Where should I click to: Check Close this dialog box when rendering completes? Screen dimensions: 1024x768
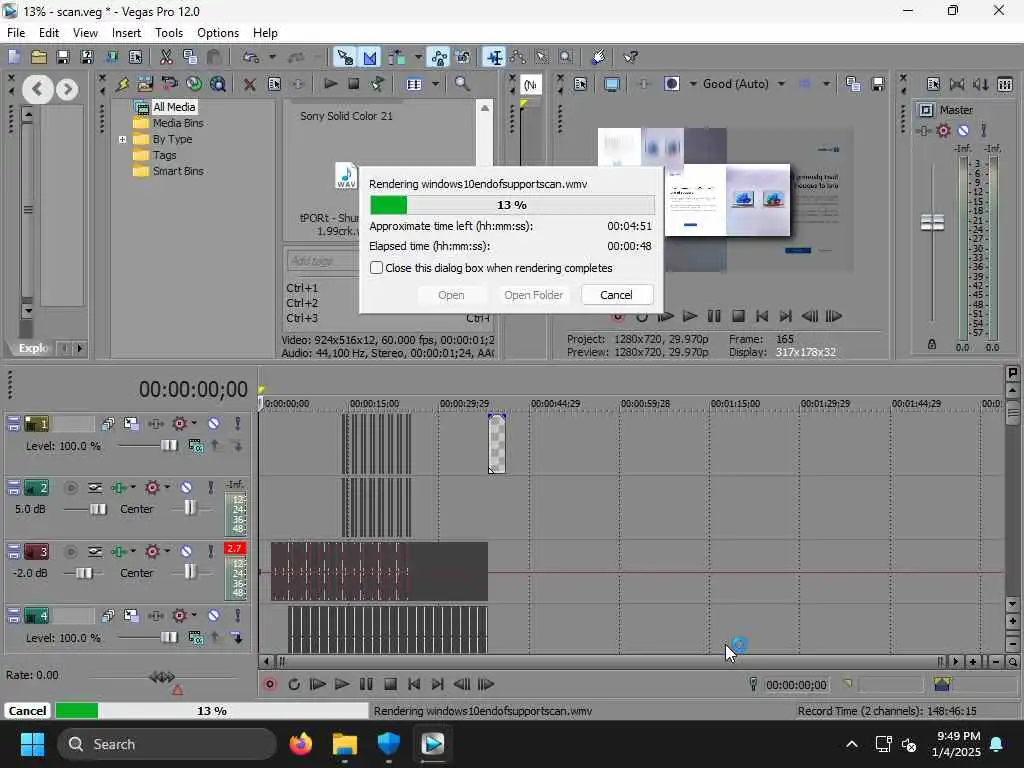point(376,268)
